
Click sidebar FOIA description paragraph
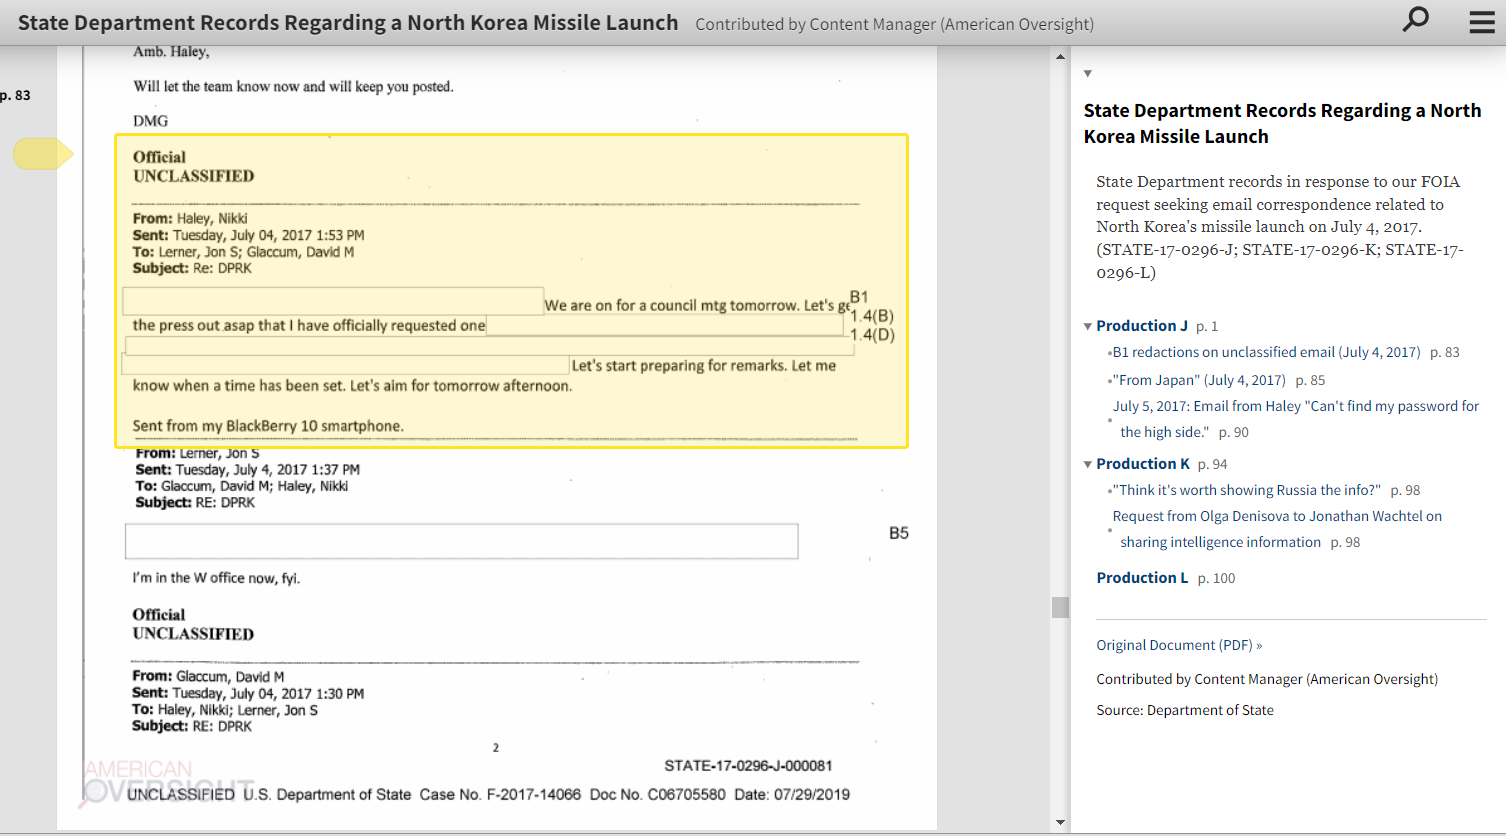[x=1280, y=227]
